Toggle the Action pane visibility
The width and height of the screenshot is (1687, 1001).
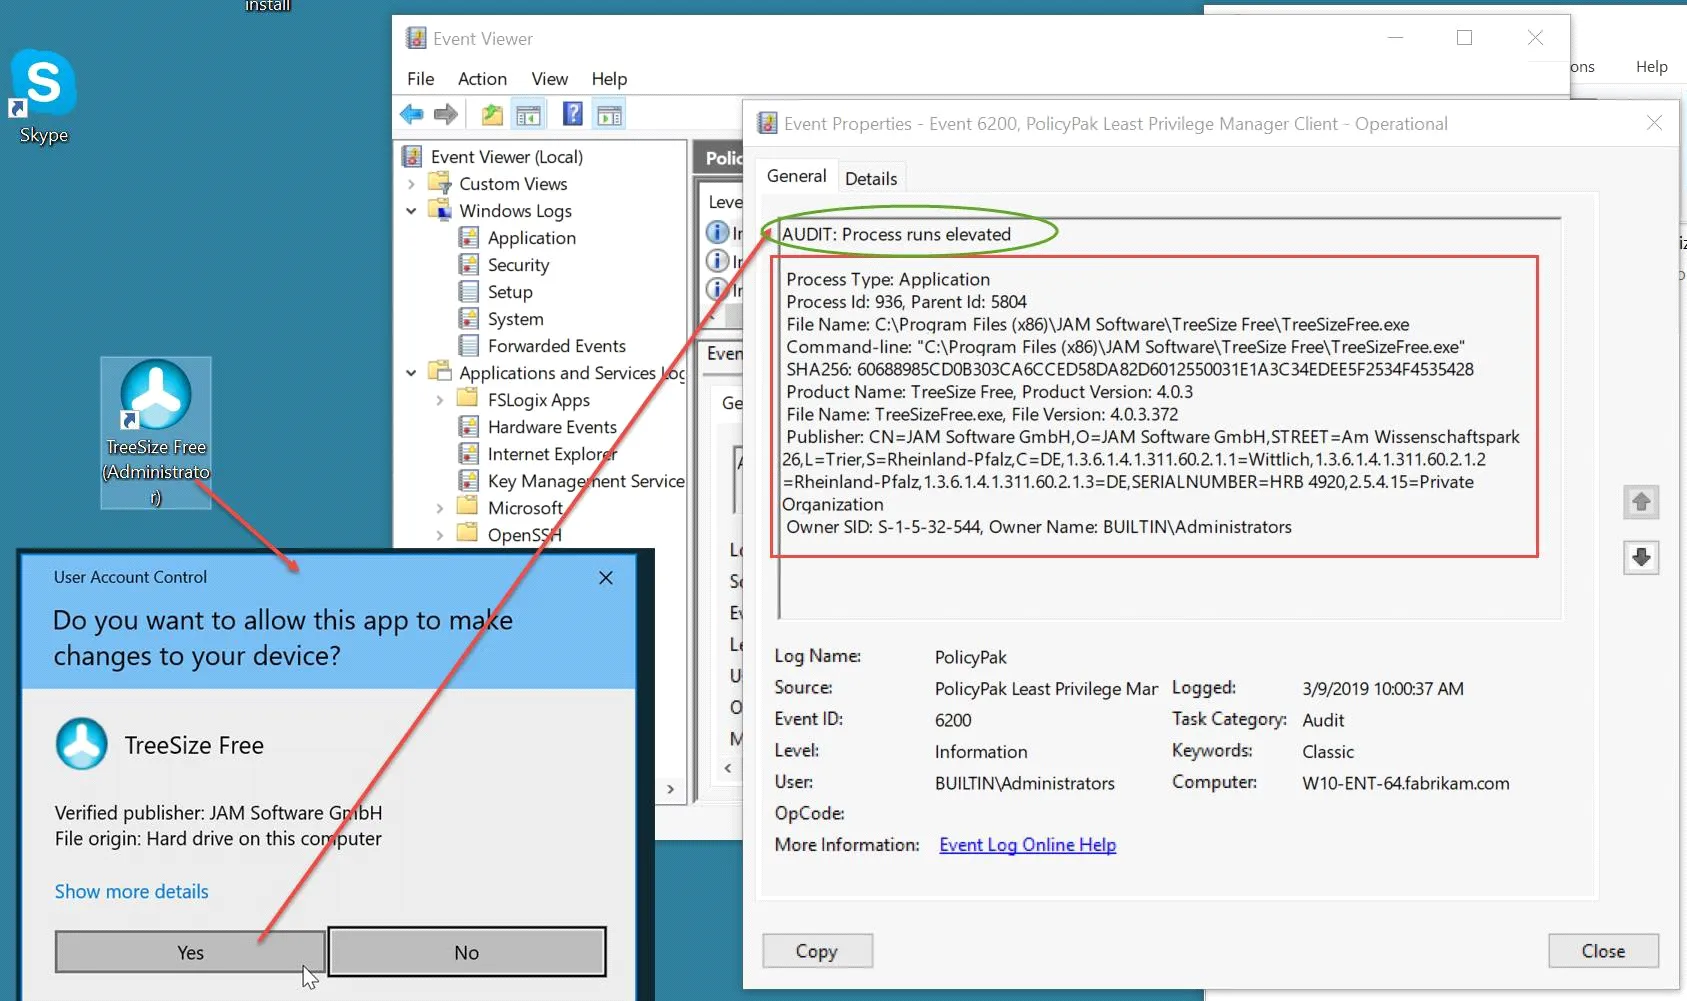pyautogui.click(x=610, y=114)
